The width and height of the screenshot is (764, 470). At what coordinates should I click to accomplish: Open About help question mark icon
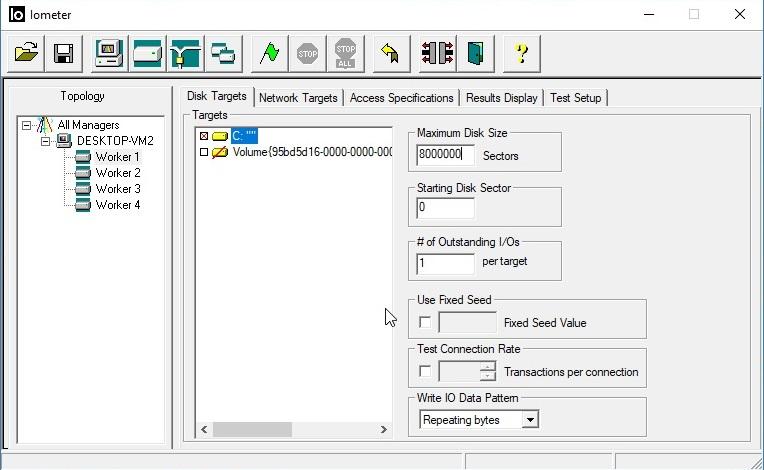(x=521, y=53)
